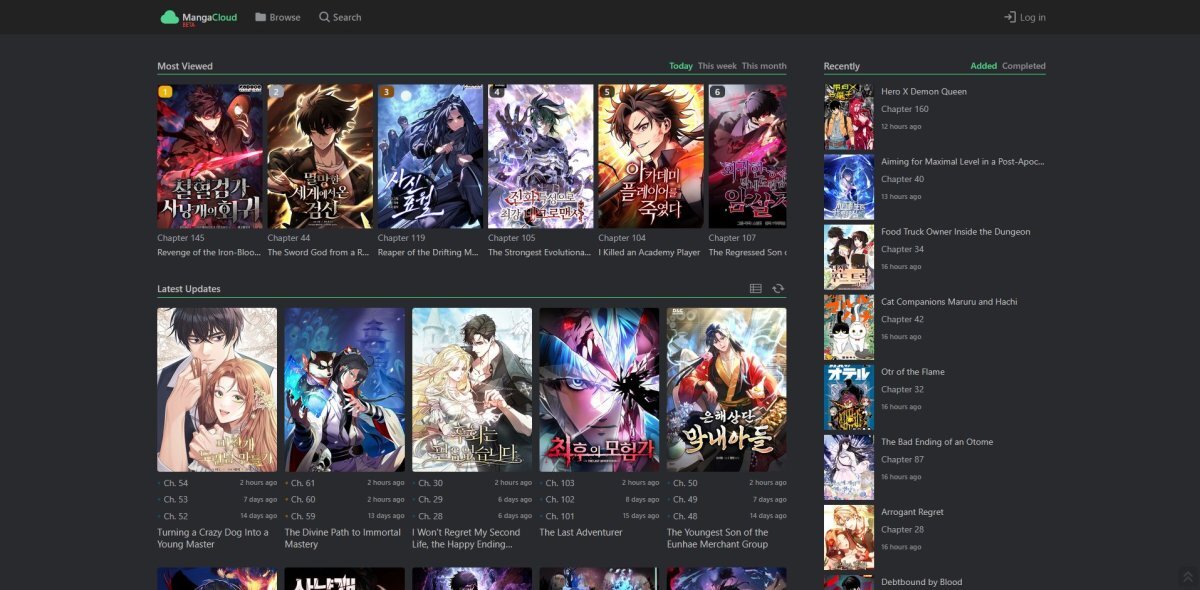Click Chapter 104 under Most Viewed
Viewport: 1200px width, 590px height.
[x=622, y=238]
